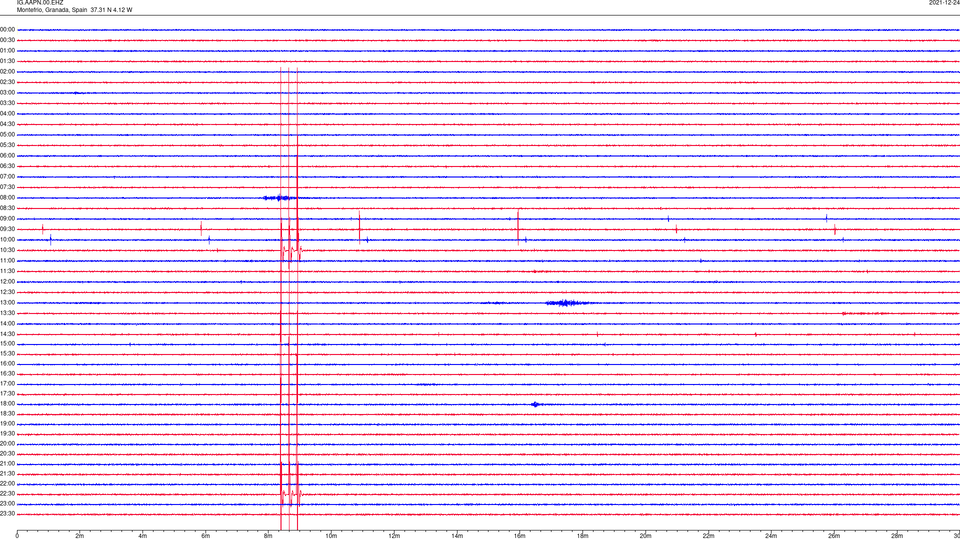Click the 20m tick on the time axis

[x=646, y=536]
